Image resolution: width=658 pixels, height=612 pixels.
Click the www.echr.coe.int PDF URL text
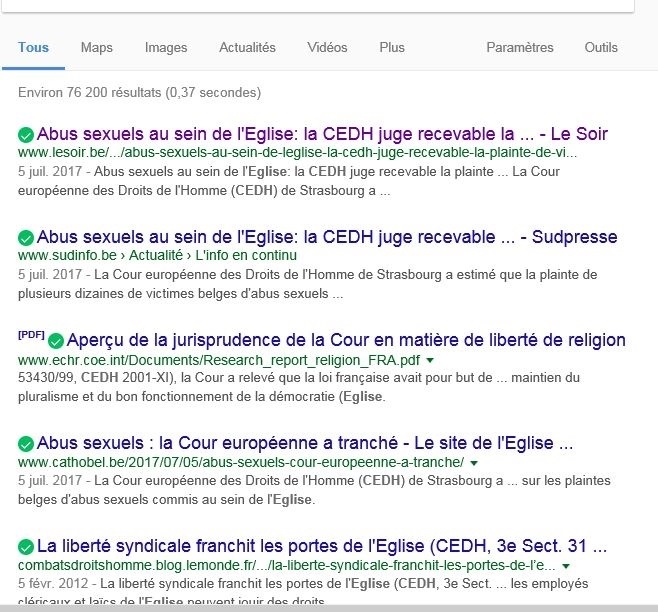click(x=219, y=360)
